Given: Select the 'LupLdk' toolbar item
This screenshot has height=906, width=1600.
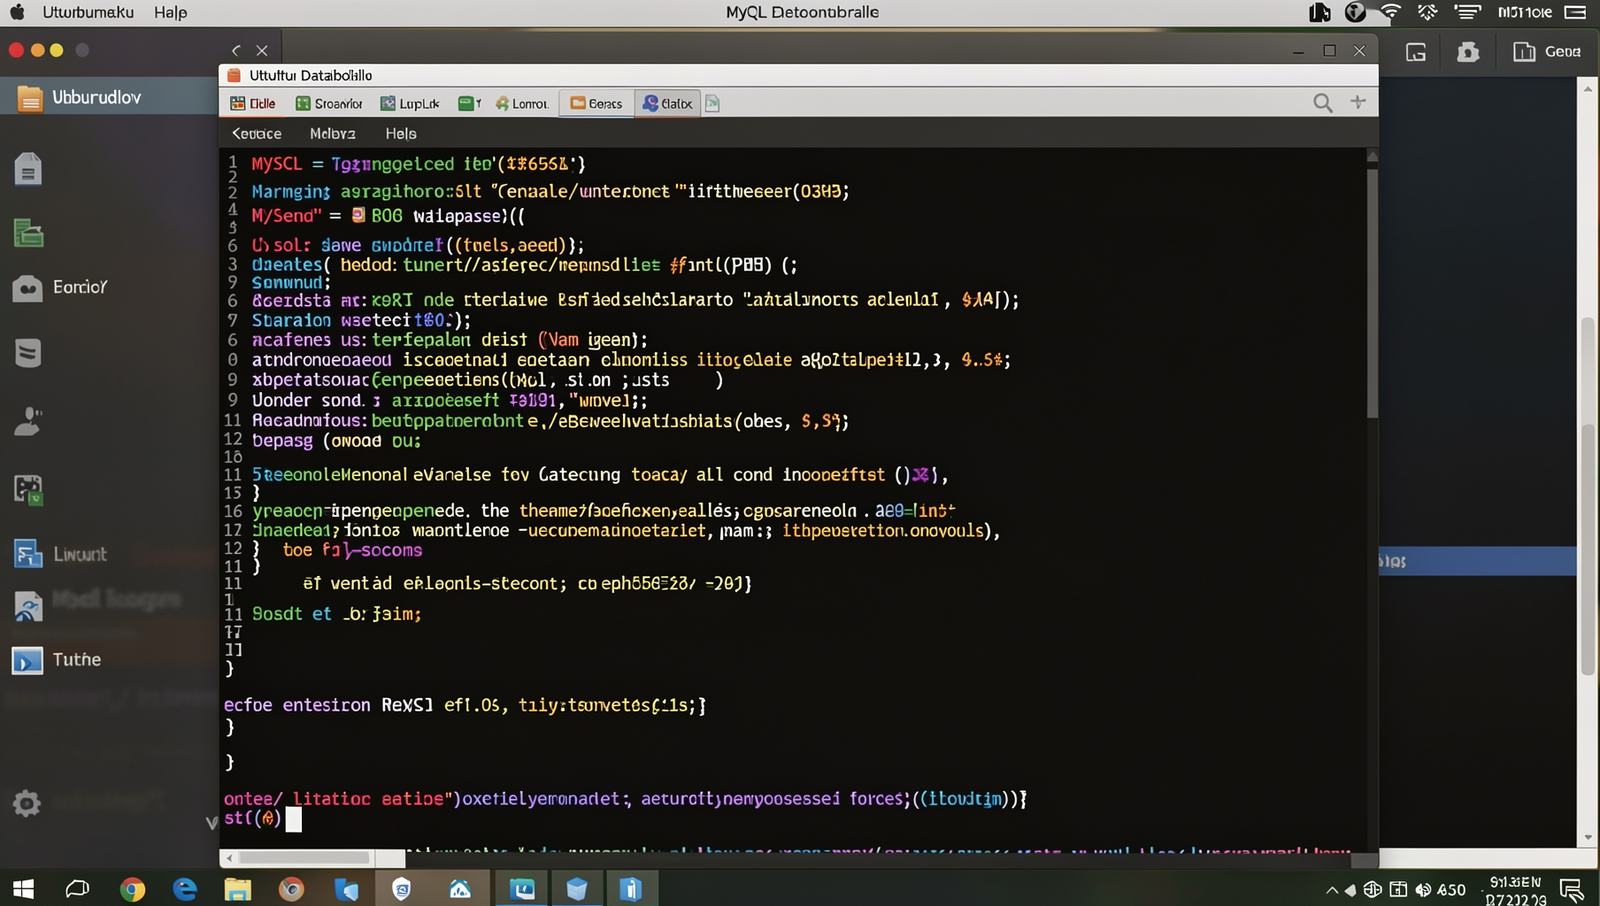Looking at the screenshot, I should (410, 103).
